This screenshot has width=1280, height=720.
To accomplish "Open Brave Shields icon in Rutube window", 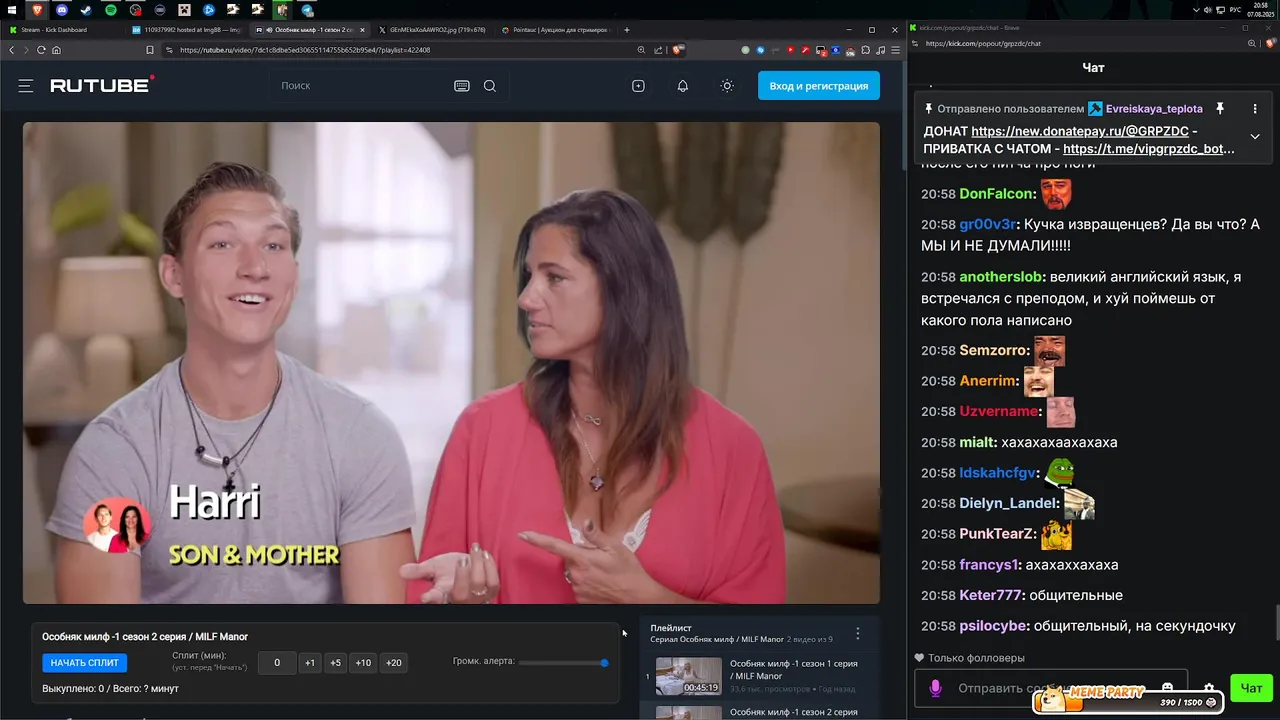I will 677,50.
